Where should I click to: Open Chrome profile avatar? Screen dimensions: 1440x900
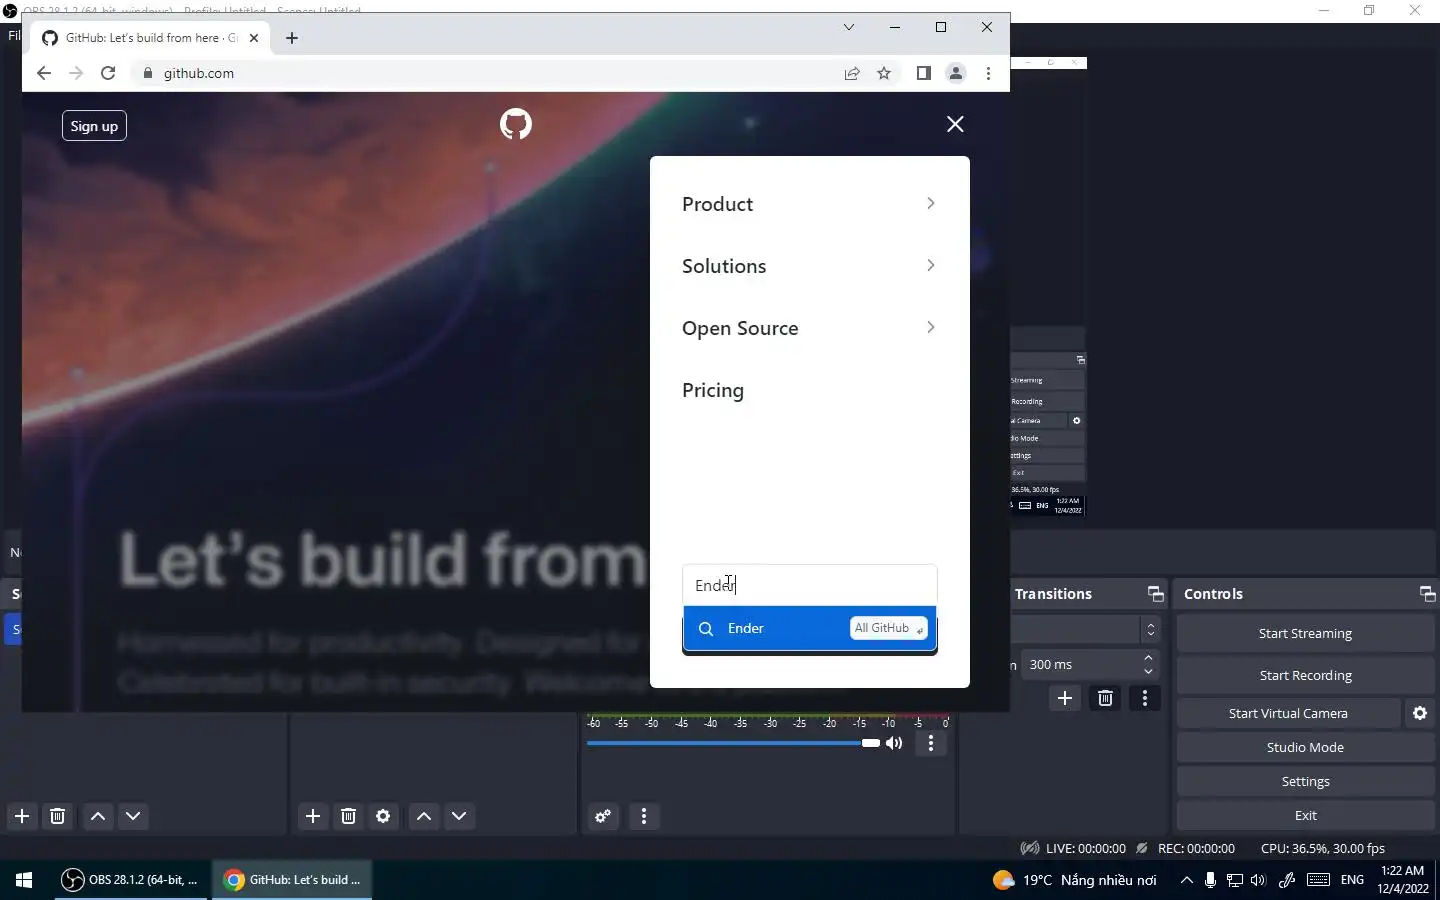[956, 73]
